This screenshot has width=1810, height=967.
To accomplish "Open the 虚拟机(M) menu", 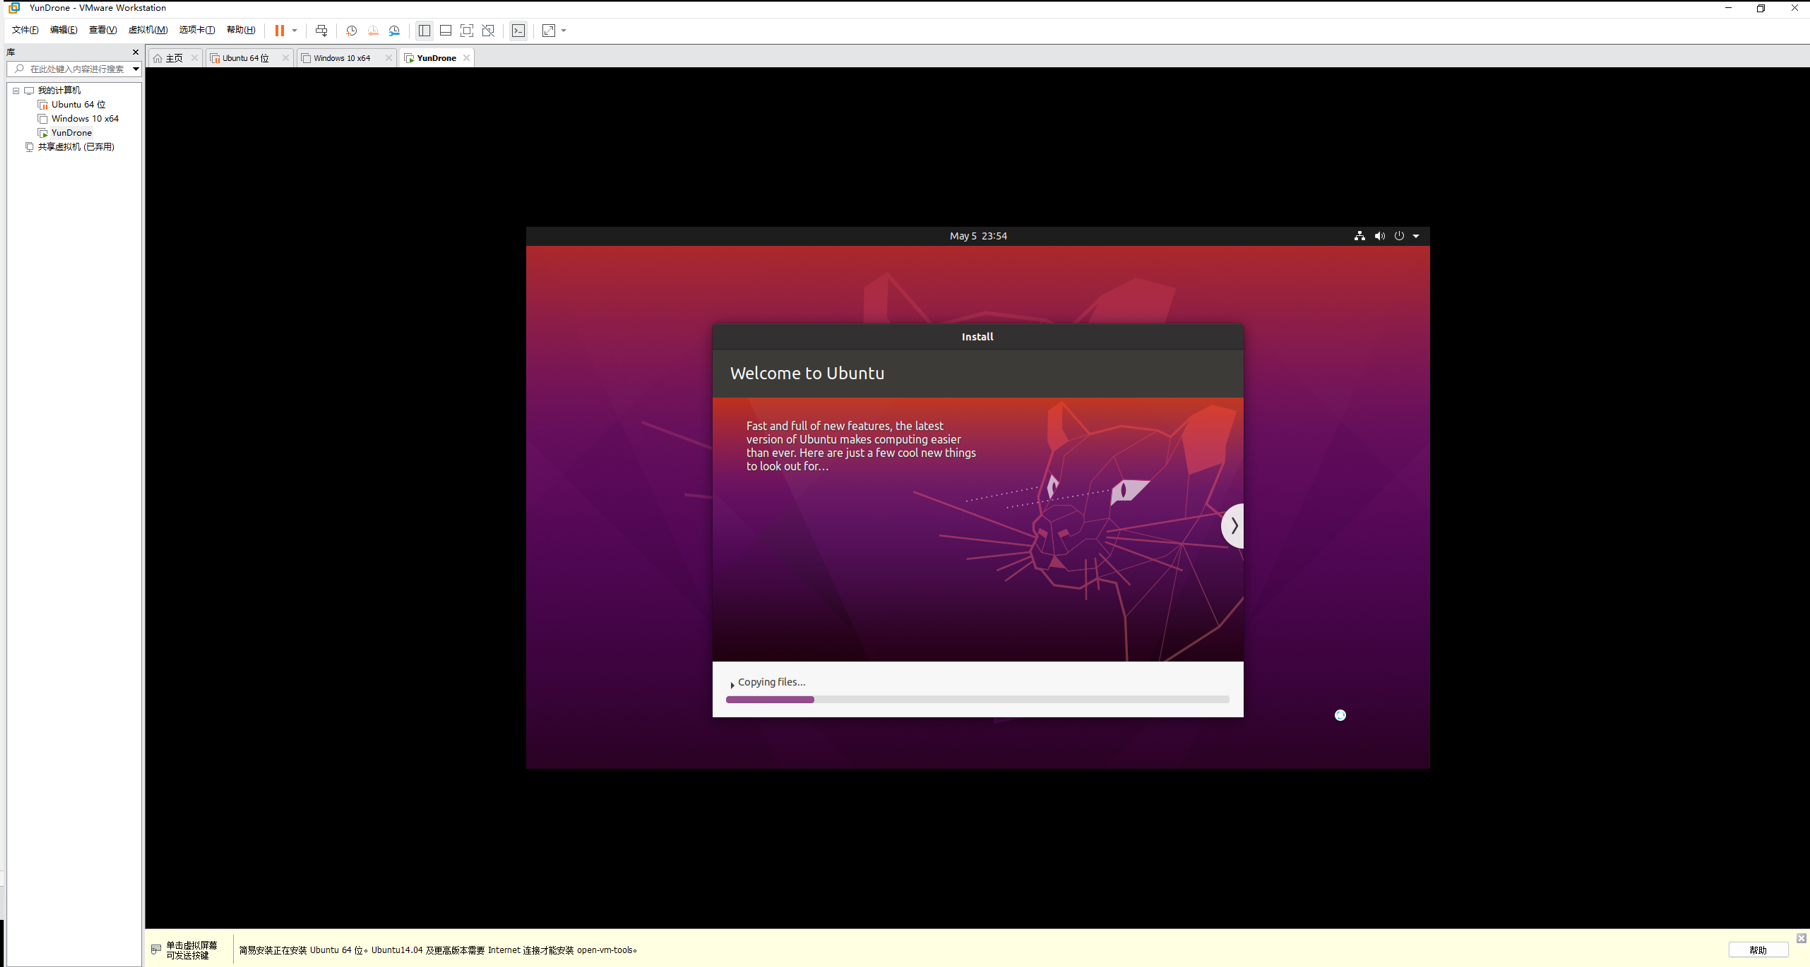I will point(148,30).
